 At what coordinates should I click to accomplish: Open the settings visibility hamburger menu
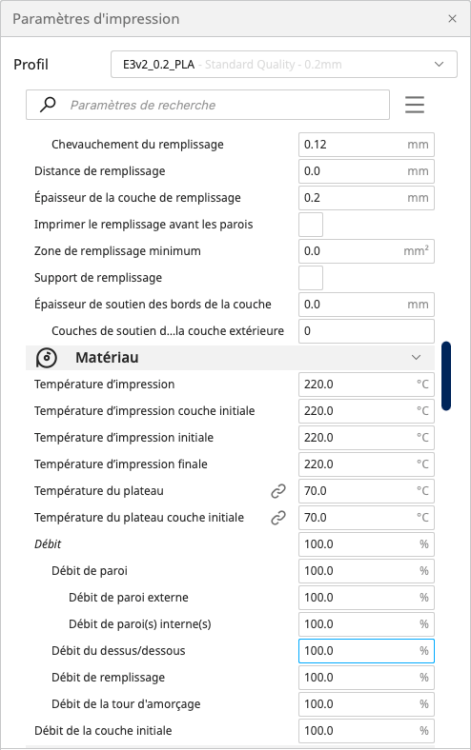415,105
